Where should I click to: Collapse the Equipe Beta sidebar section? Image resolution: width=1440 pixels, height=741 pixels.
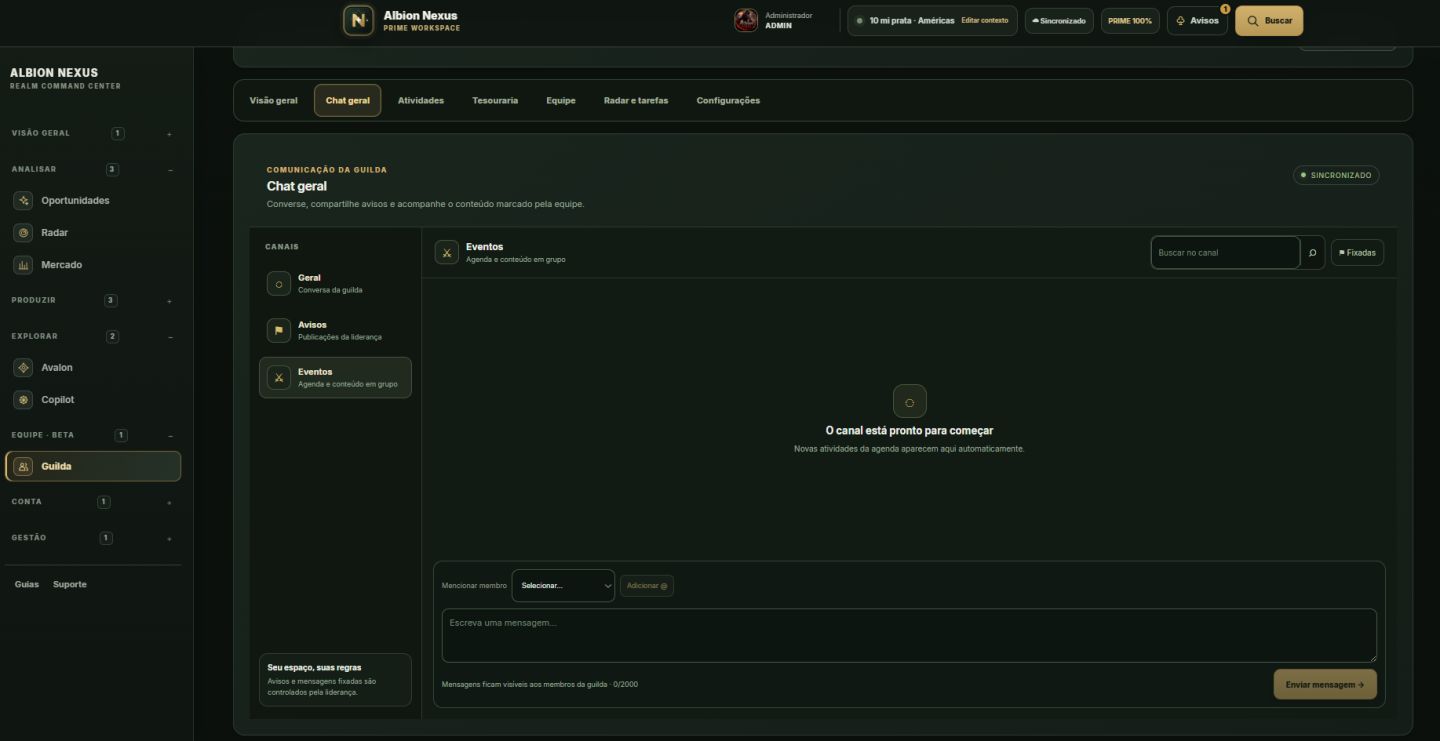click(x=170, y=436)
